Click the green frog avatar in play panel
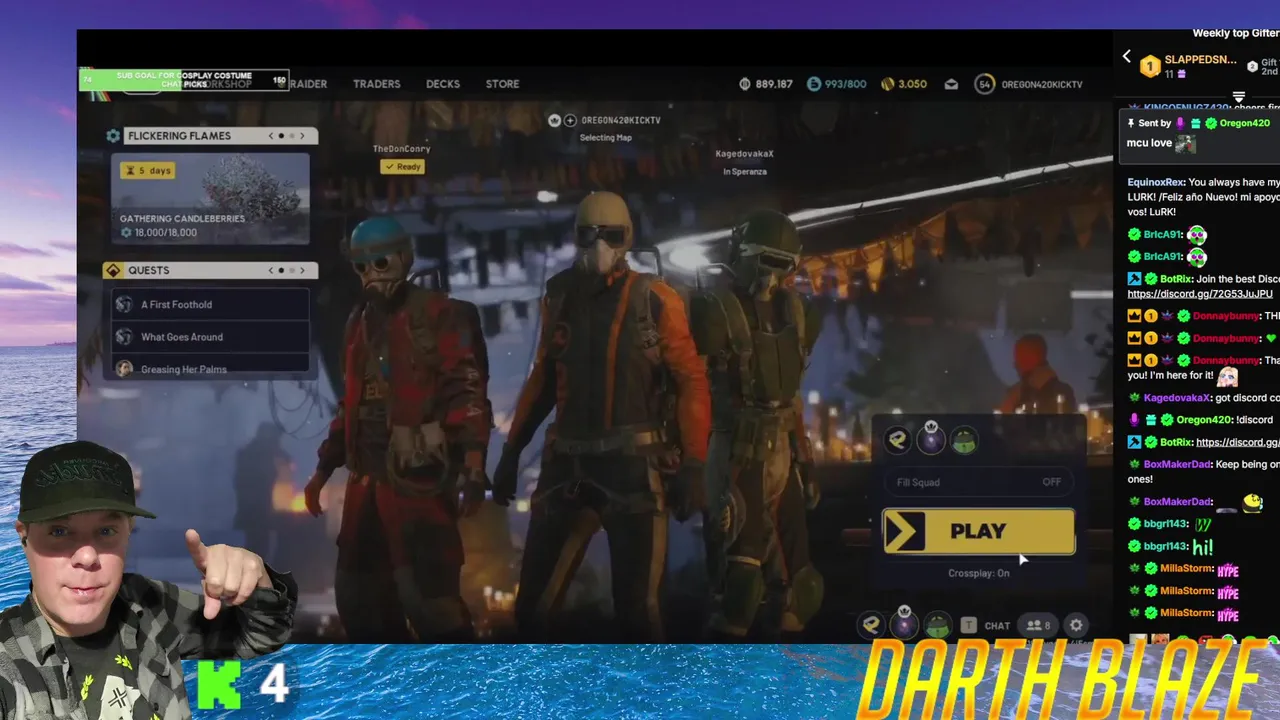The image size is (1280, 720). (x=964, y=440)
